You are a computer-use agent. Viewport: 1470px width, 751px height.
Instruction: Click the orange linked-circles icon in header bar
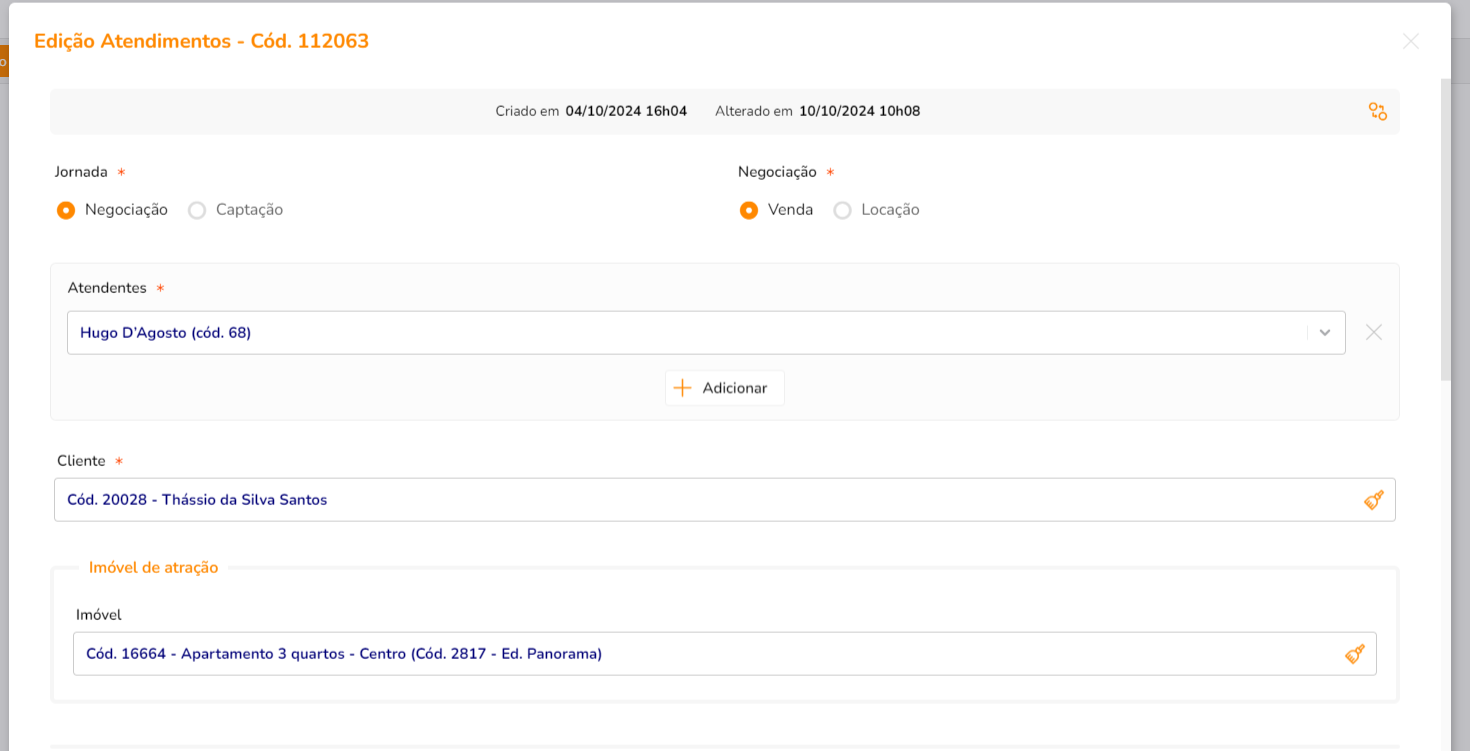(x=1378, y=112)
